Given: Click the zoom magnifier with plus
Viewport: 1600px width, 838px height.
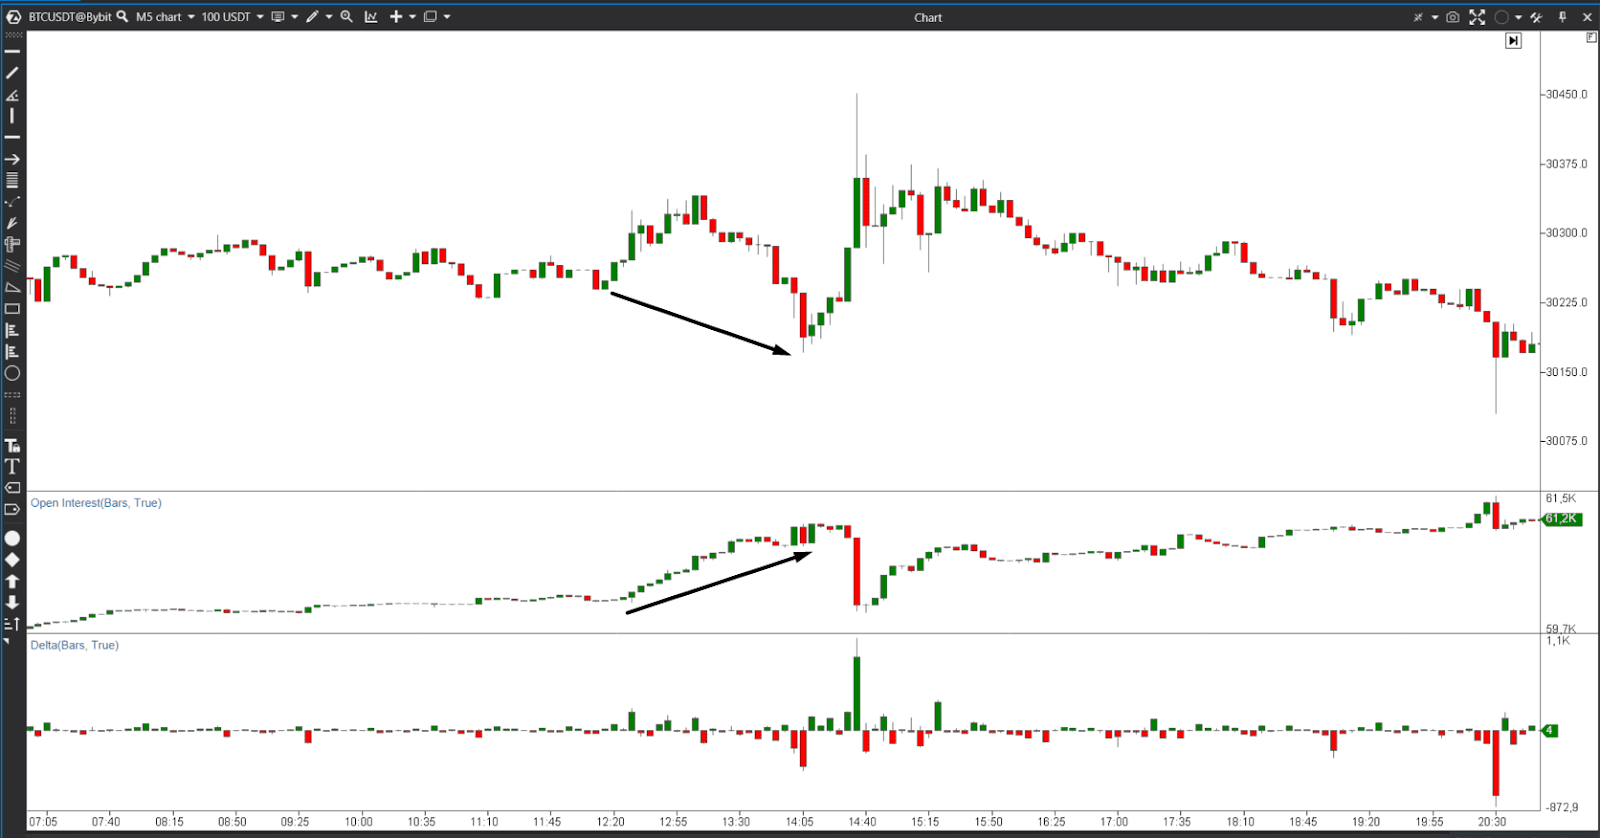Looking at the screenshot, I should pyautogui.click(x=347, y=17).
